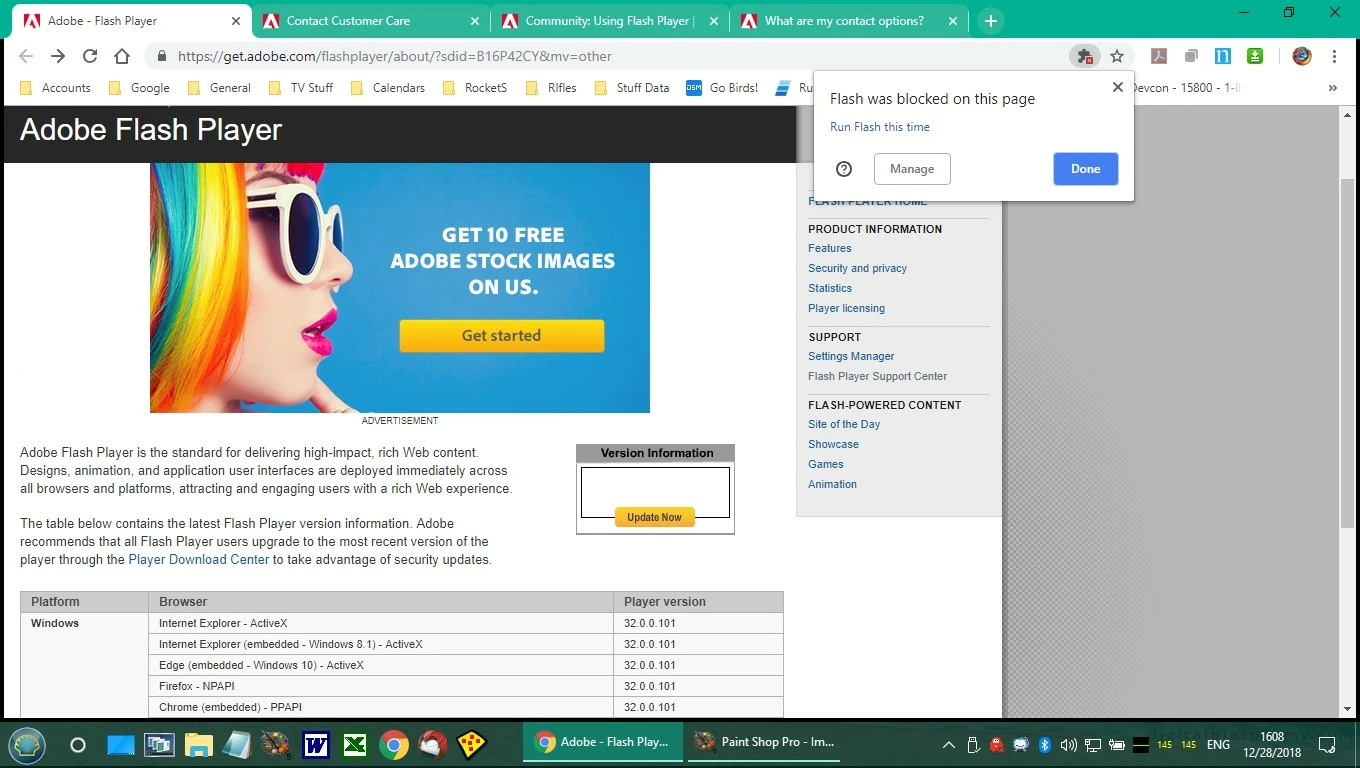Click Get started on the Adobe Stock ad
The width and height of the screenshot is (1360, 768).
click(x=502, y=336)
